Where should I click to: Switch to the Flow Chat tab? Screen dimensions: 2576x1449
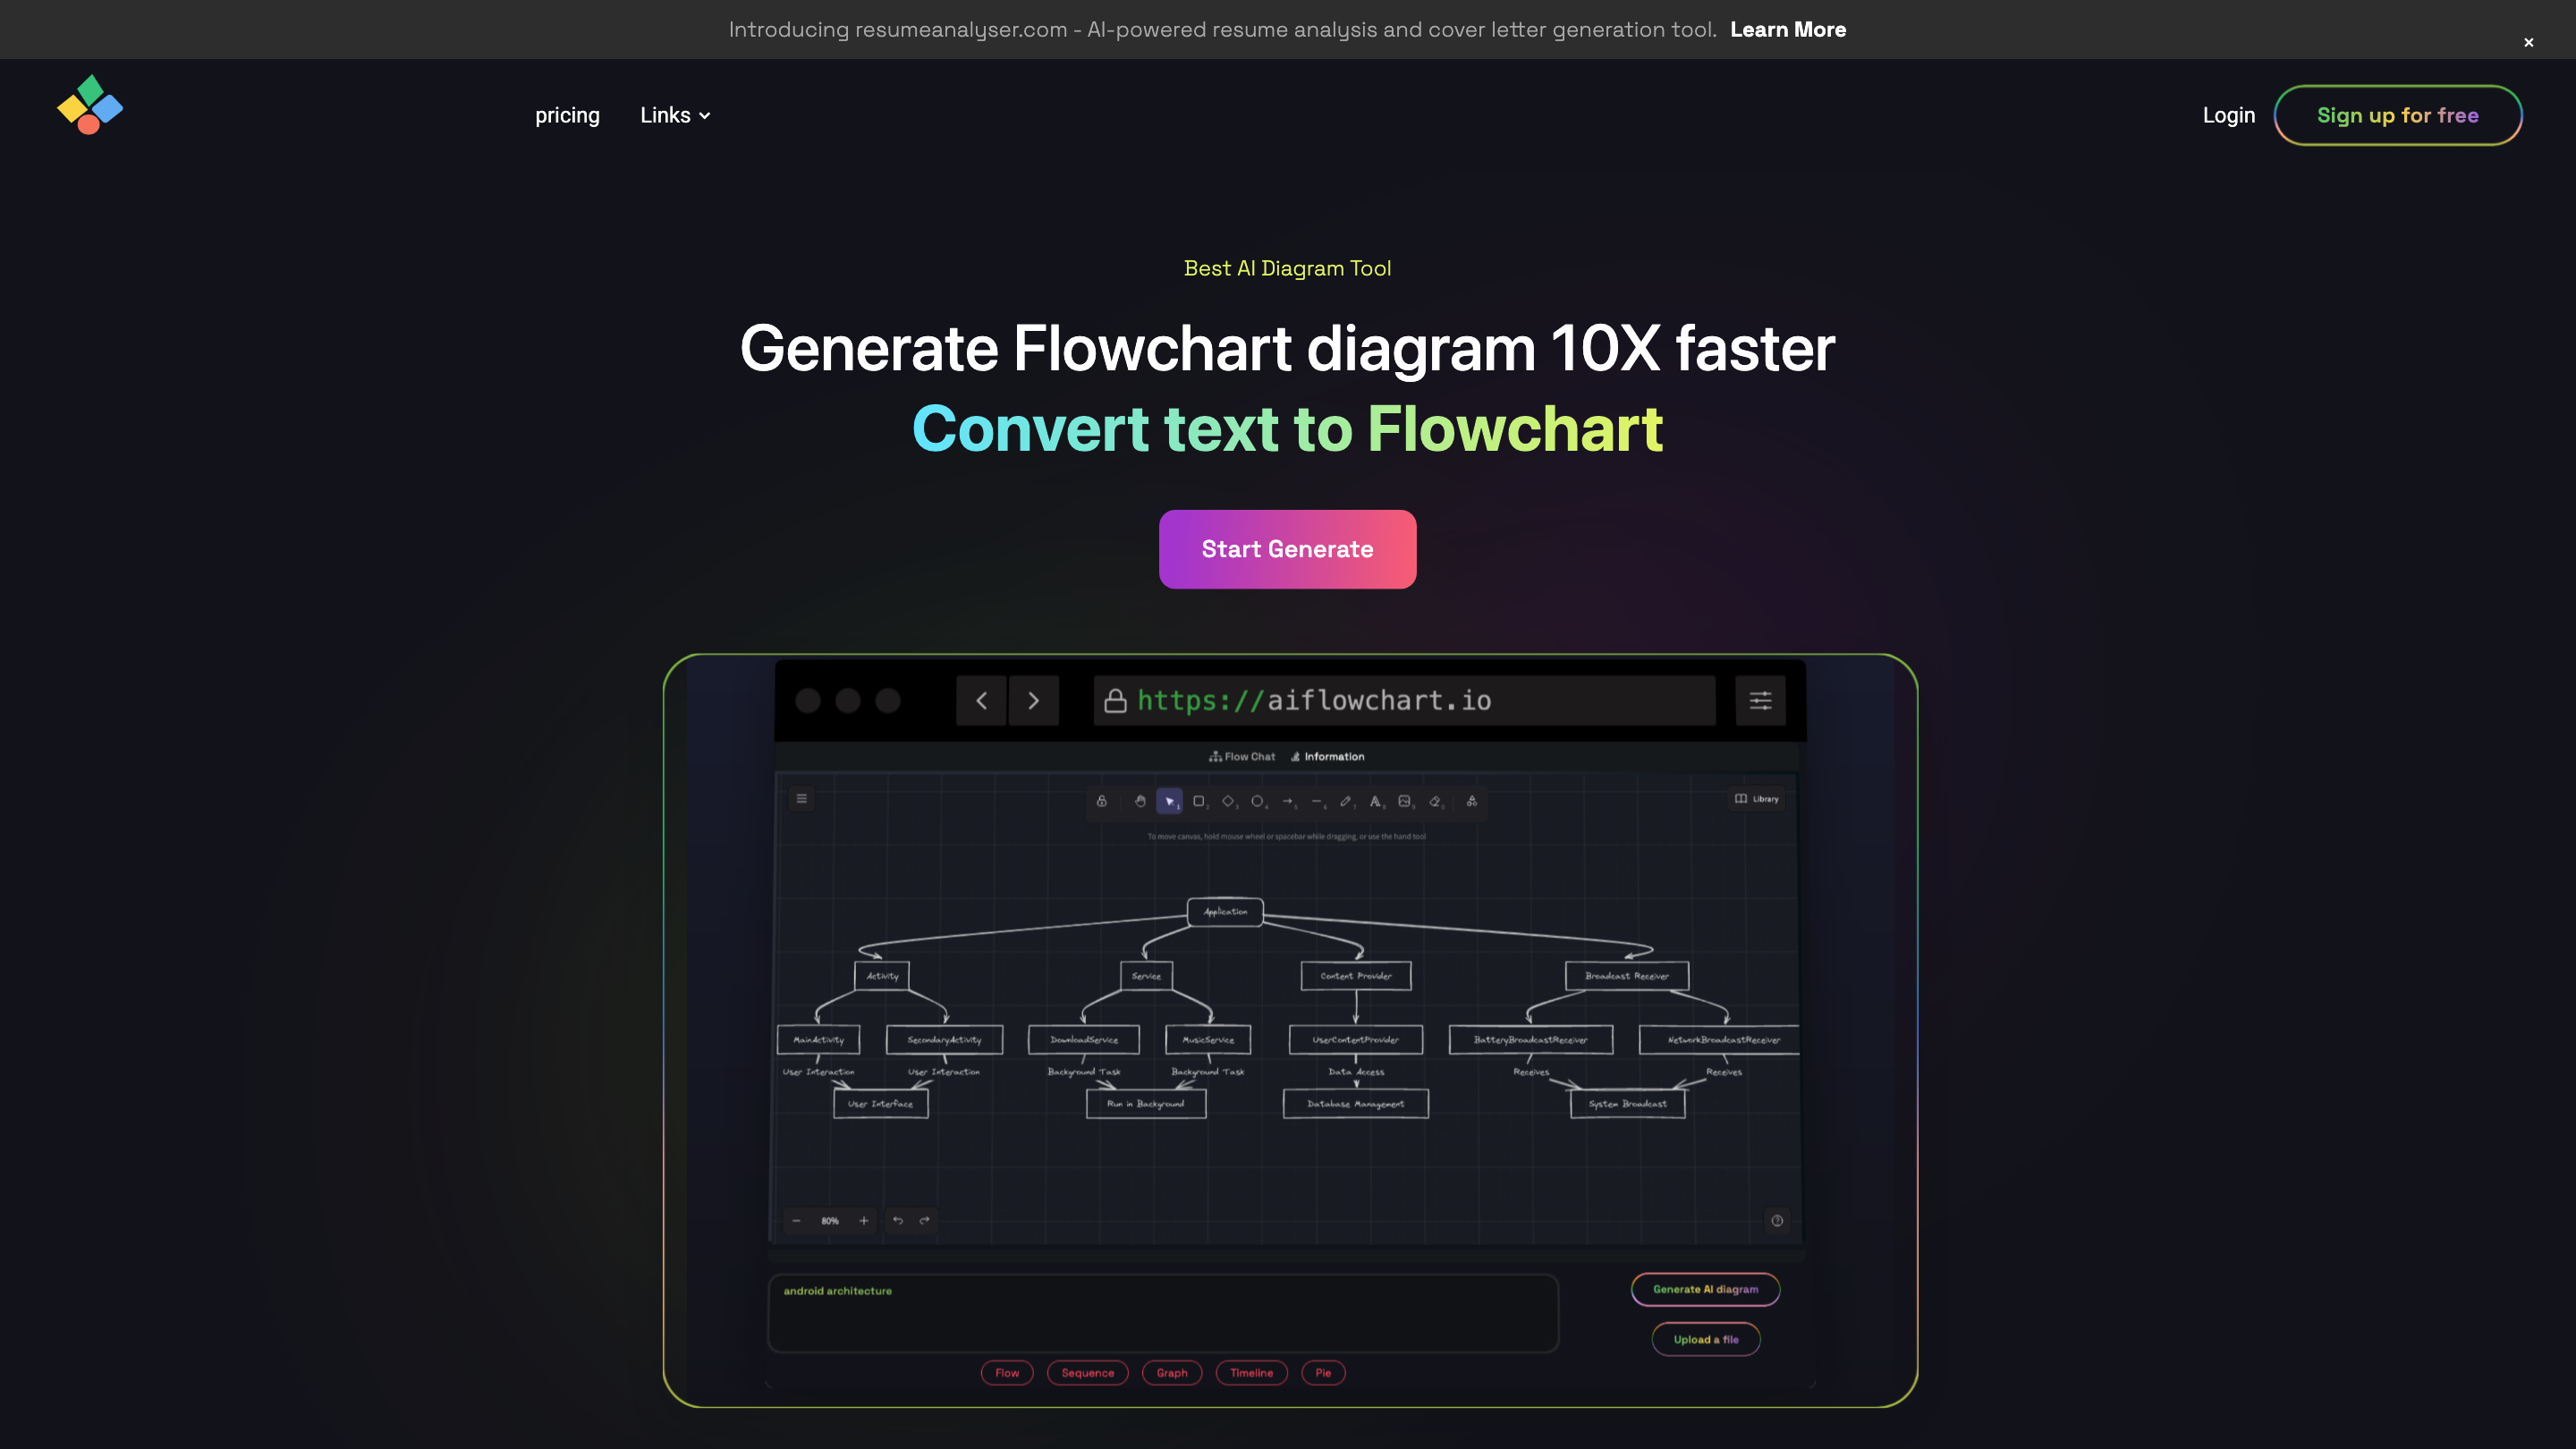tap(1242, 756)
